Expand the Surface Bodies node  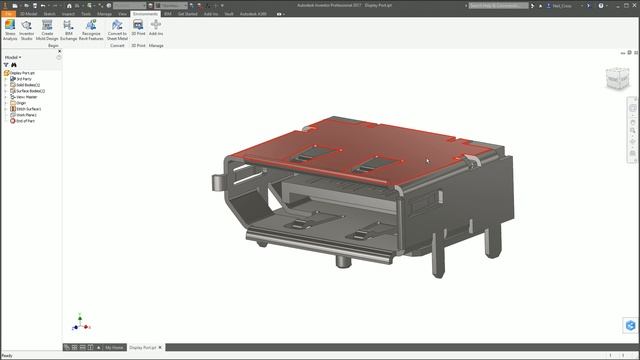(x=6, y=91)
